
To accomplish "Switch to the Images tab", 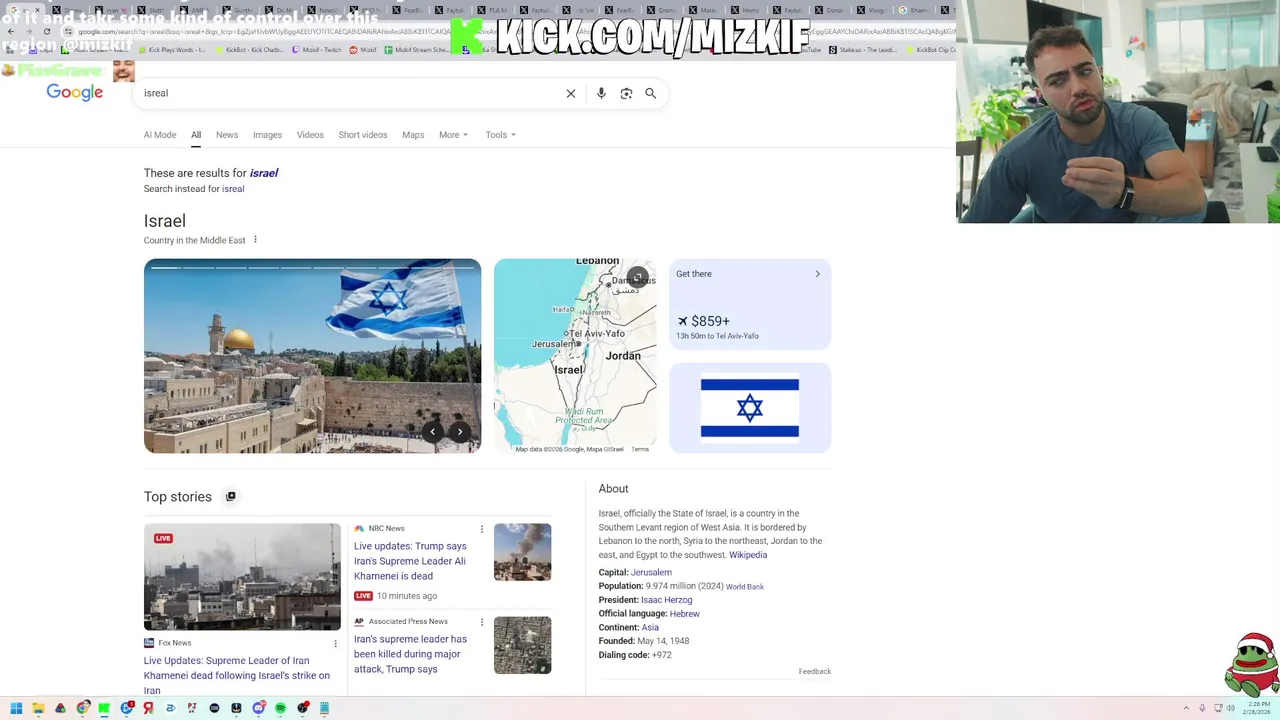I will coord(267,135).
